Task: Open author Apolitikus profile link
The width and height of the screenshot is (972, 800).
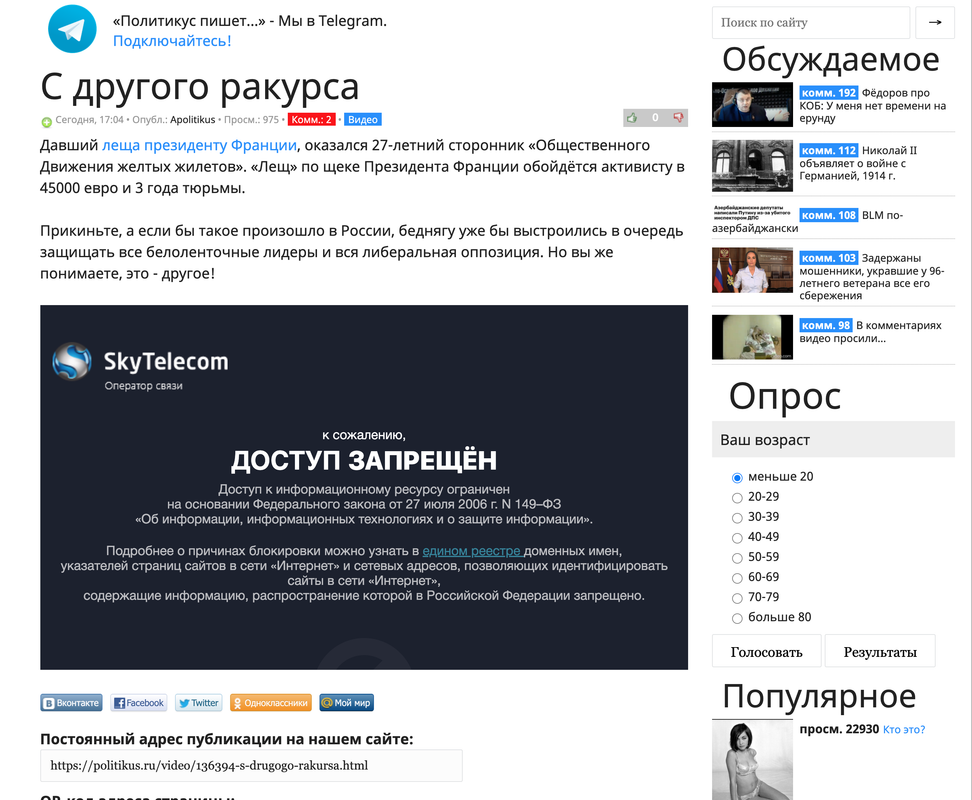Action: 193,120
